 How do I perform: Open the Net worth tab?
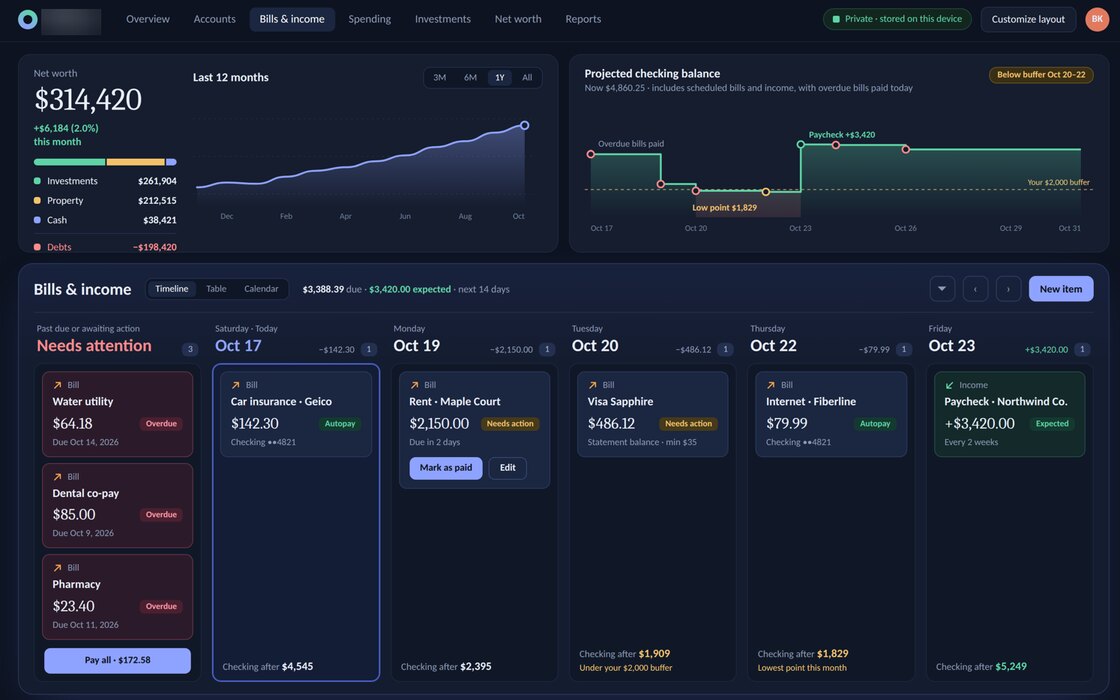[x=518, y=19]
